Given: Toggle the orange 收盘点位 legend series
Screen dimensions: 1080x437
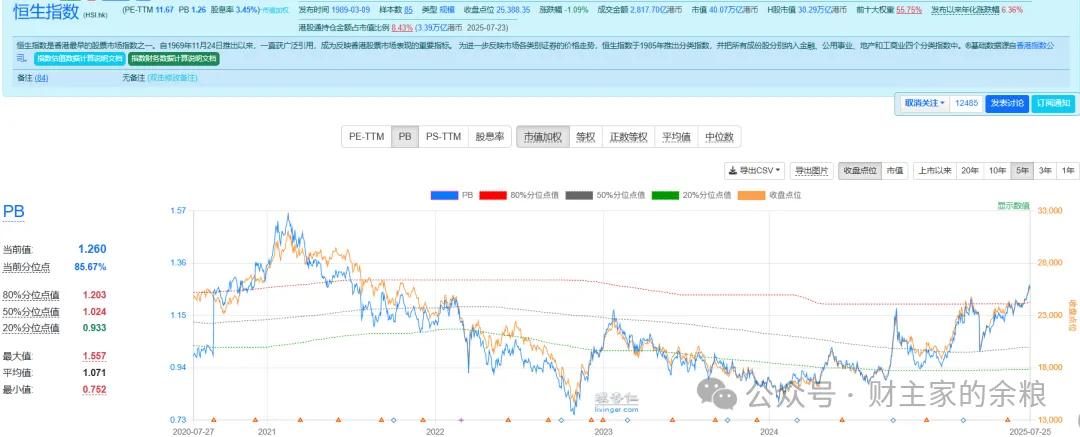Looking at the screenshot, I should (769, 195).
